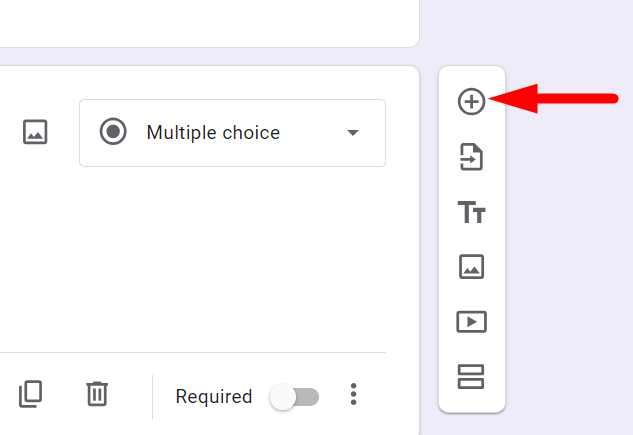The image size is (633, 435).
Task: Add a new section to the form
Action: (471, 376)
